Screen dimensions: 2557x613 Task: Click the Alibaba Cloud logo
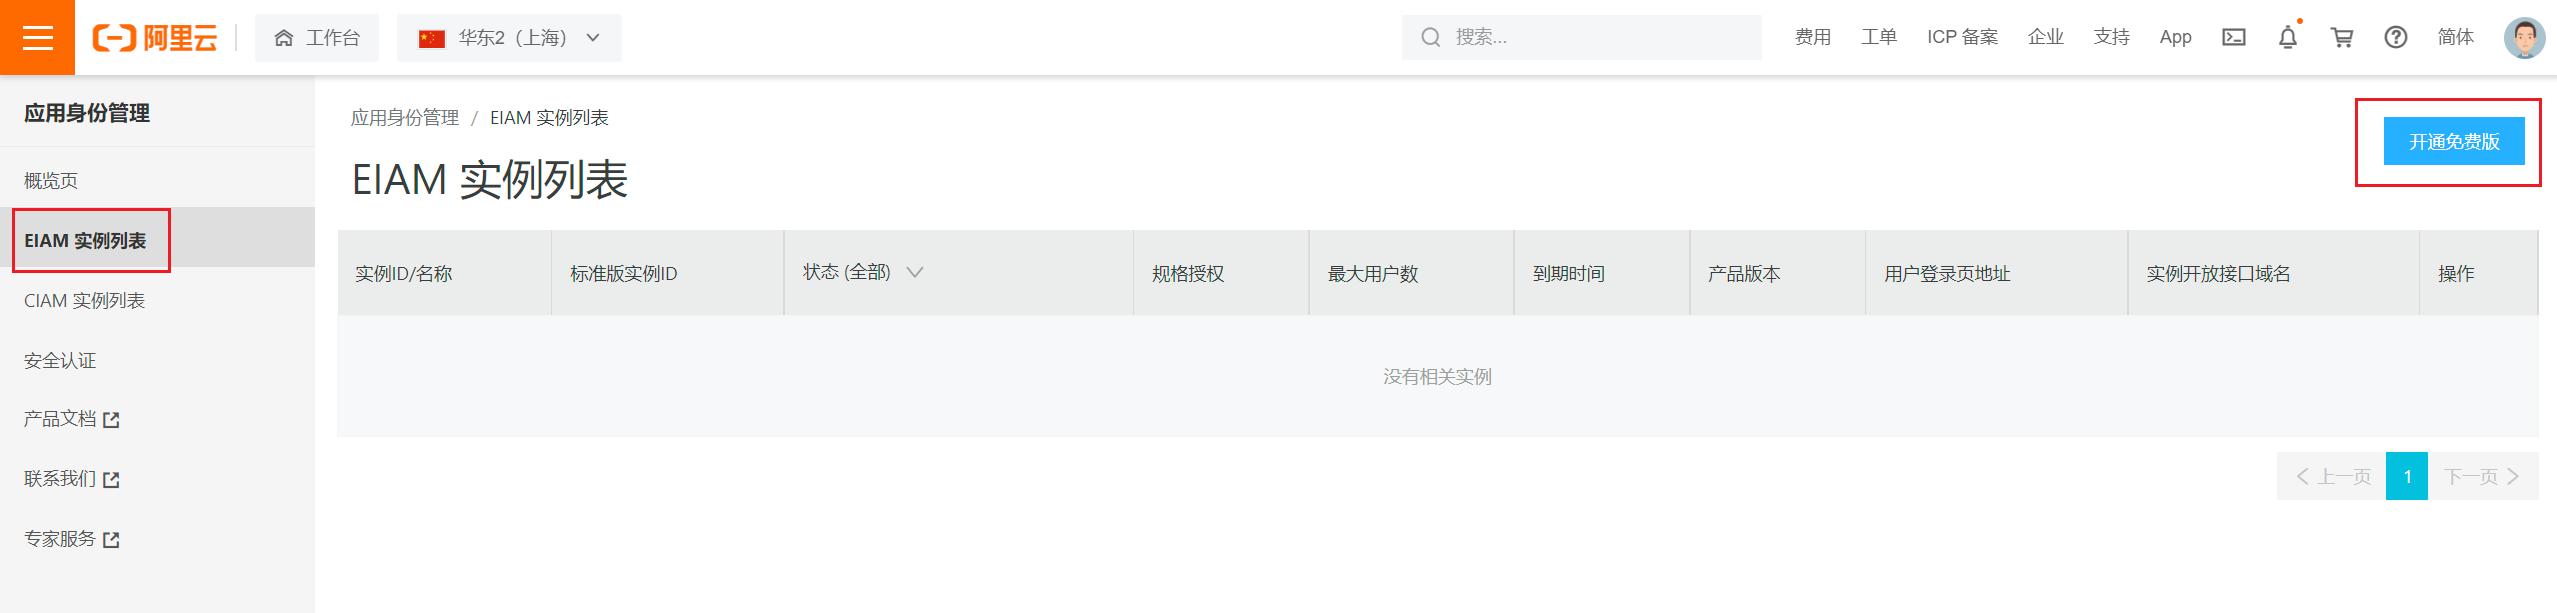tap(155, 38)
